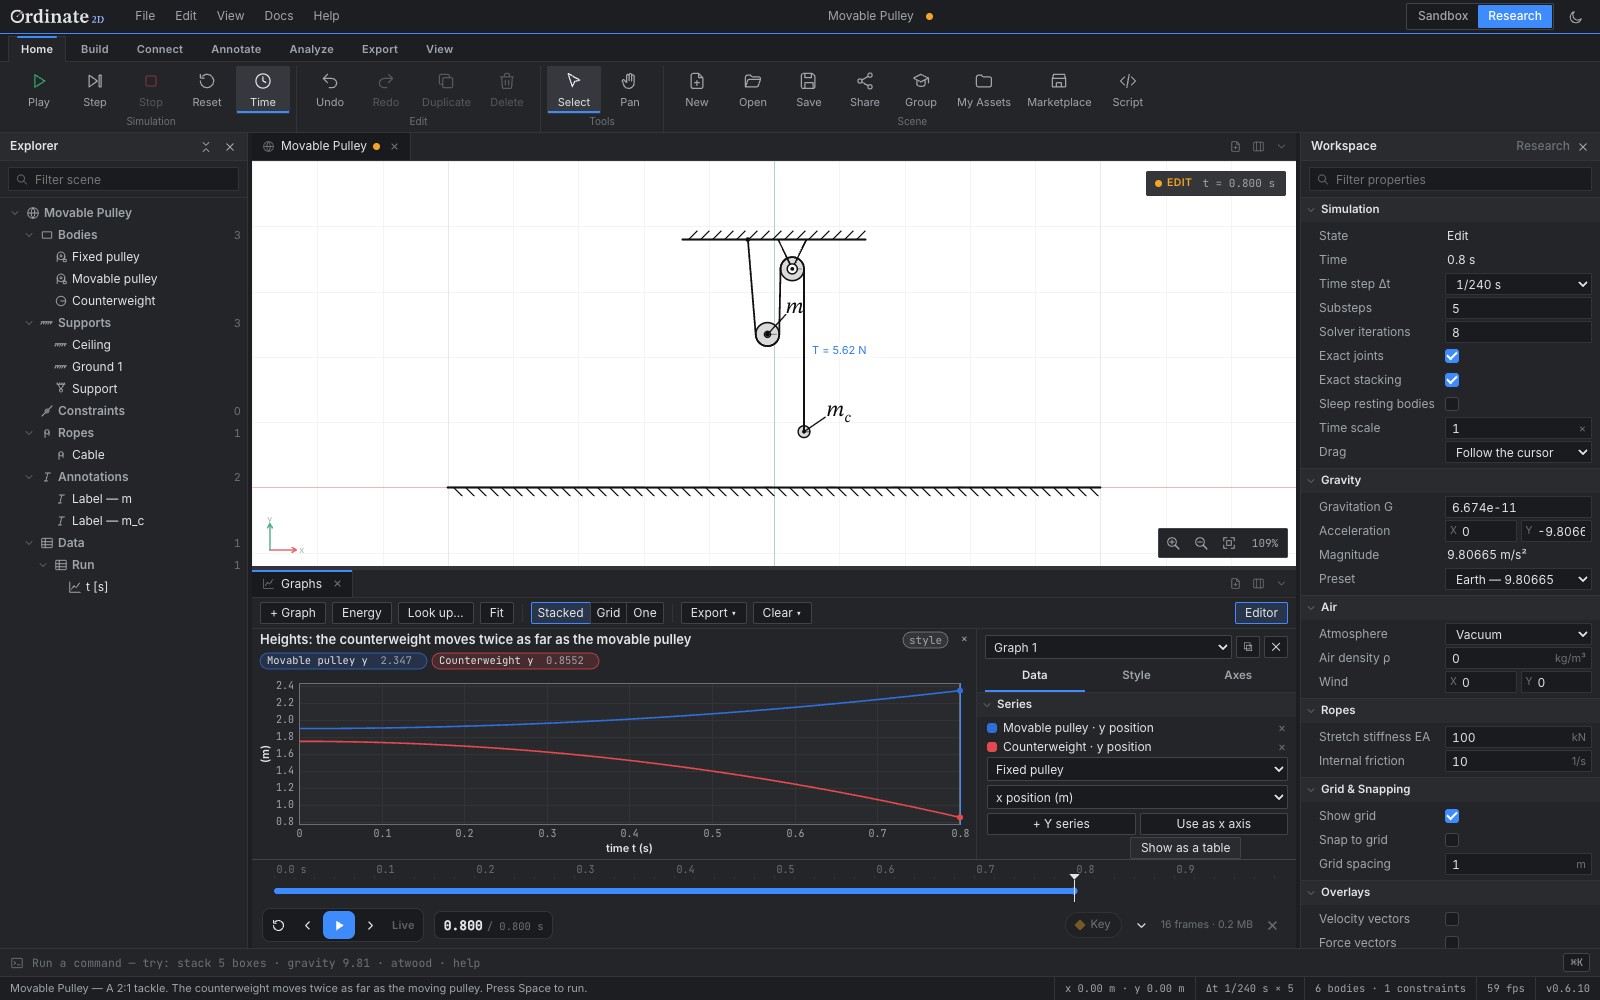Advance one frame with Step tool
1600x1000 pixels.
click(x=95, y=89)
